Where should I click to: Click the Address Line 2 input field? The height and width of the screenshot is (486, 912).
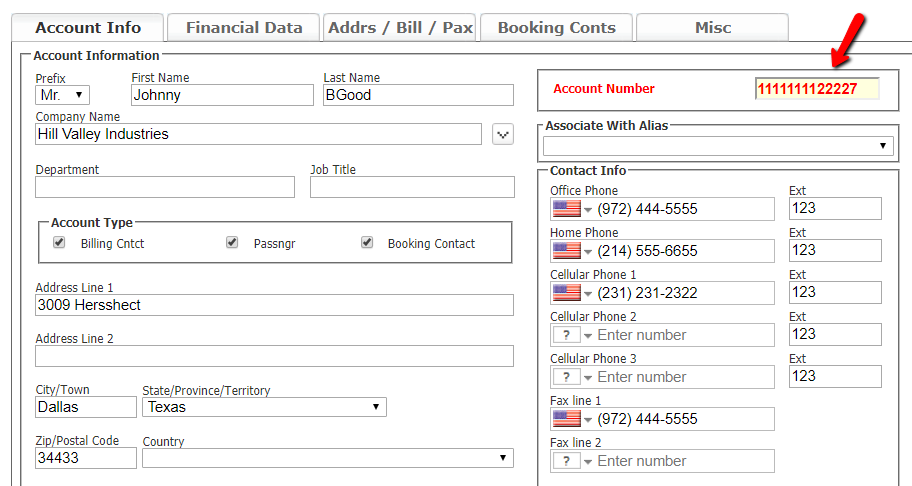coord(274,356)
